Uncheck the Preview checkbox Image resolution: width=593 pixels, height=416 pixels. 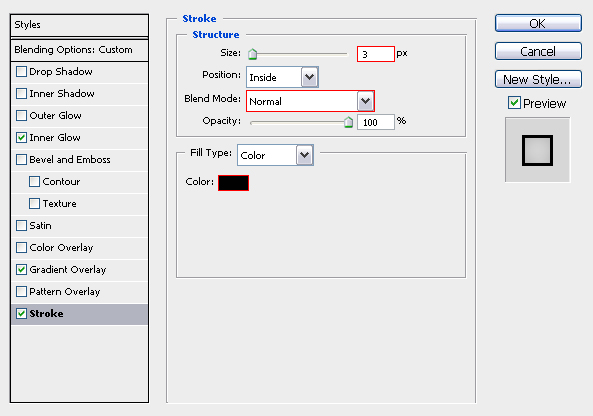514,102
